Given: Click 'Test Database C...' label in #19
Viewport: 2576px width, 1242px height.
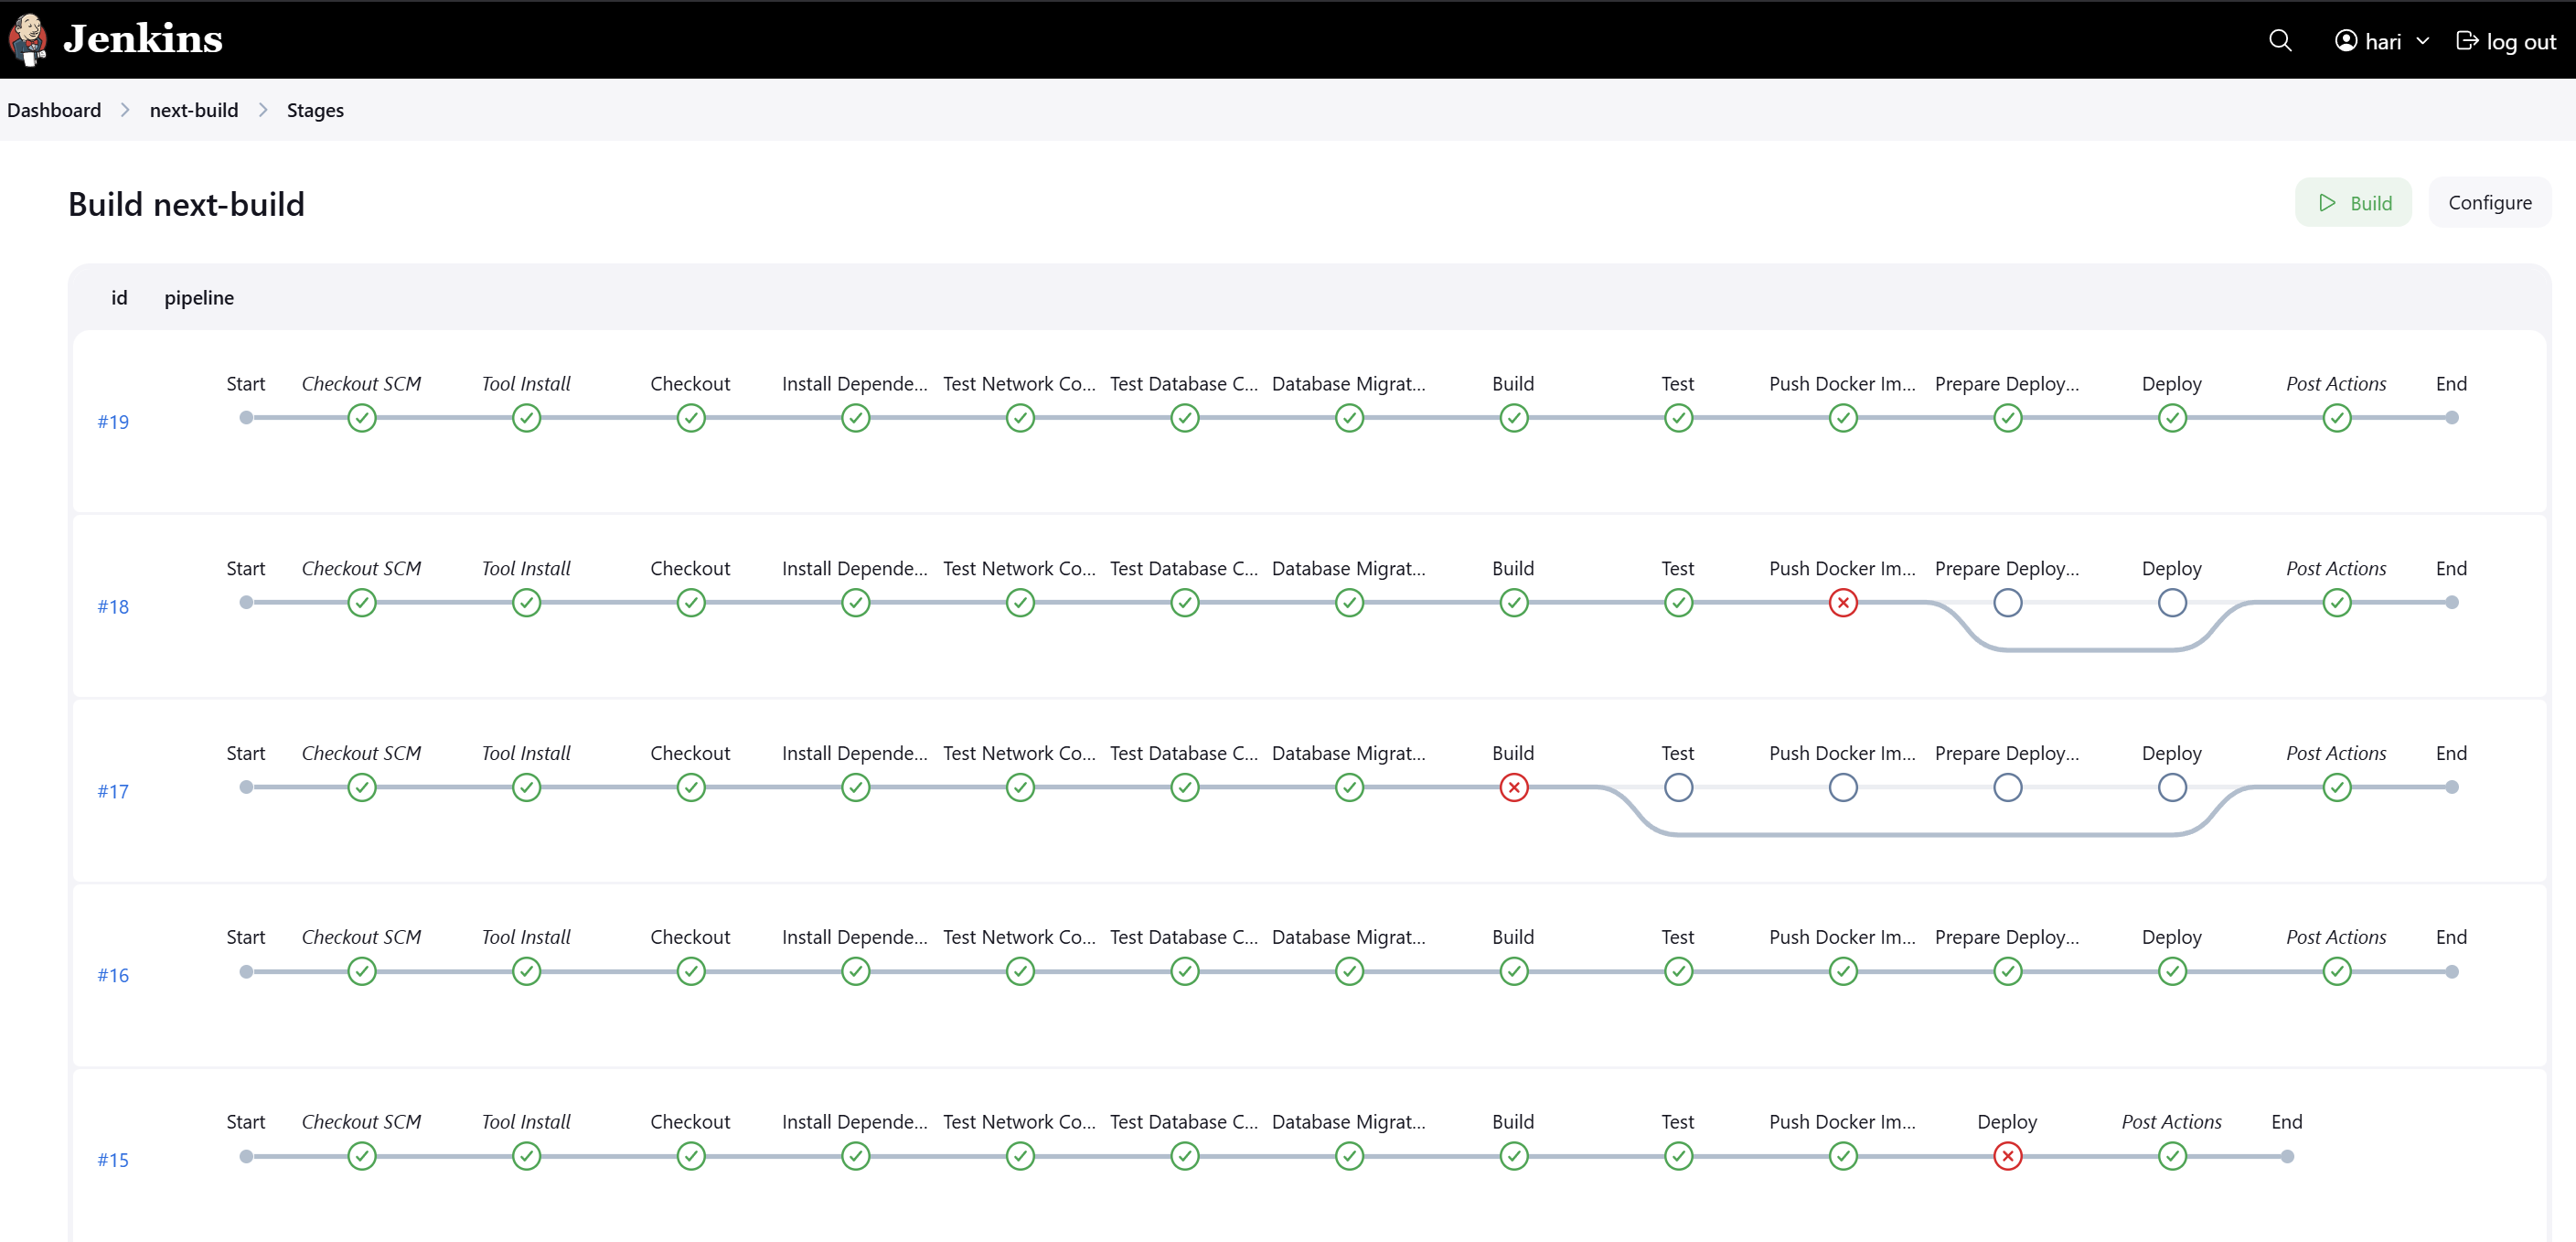Looking at the screenshot, I should [x=1184, y=384].
